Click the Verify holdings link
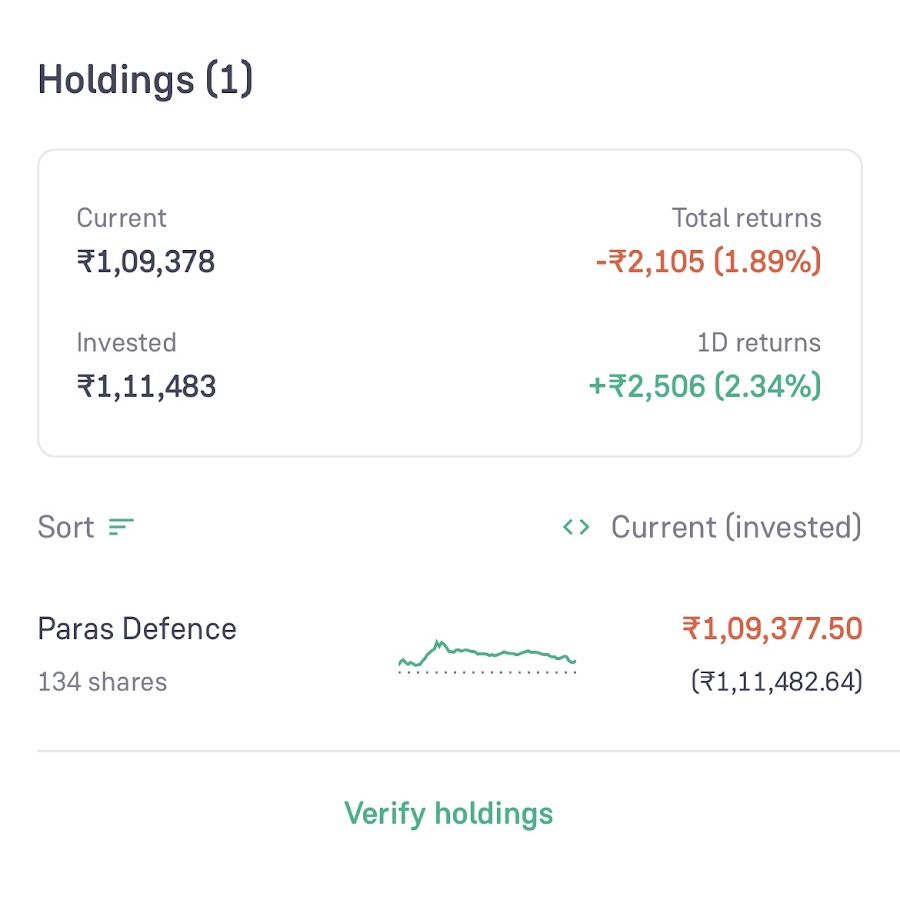 448,813
